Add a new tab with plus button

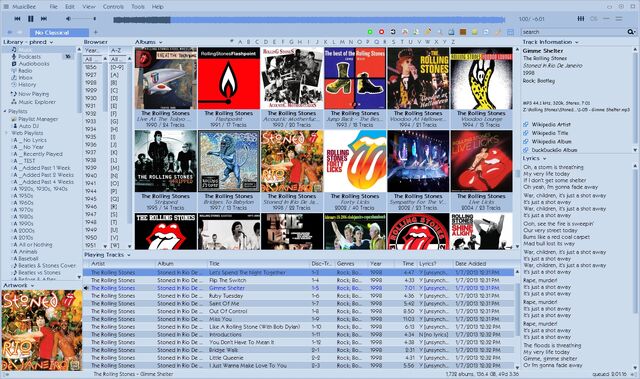[x=96, y=32]
